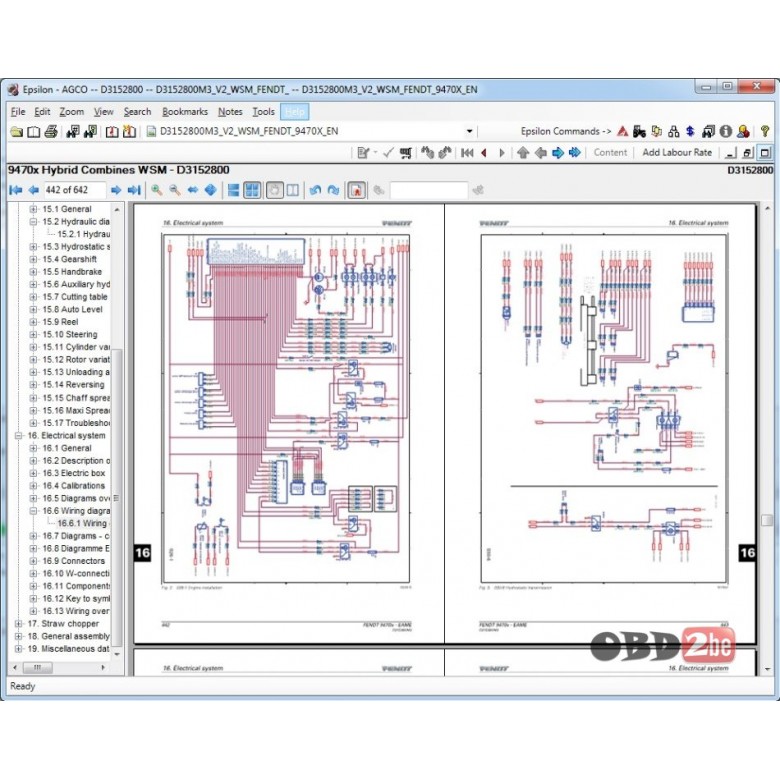Toggle the hand pan tool
The height and width of the screenshot is (780, 780).
[x=275, y=190]
